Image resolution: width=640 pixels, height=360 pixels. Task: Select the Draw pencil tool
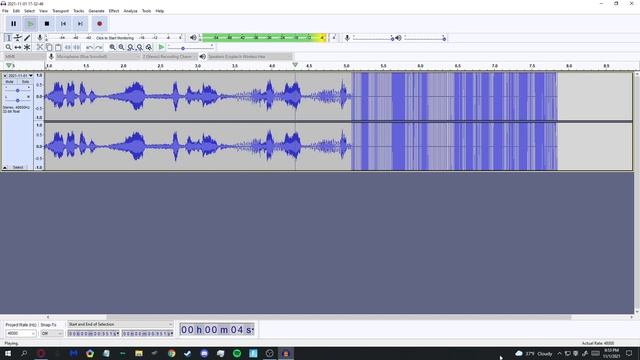click(x=27, y=38)
